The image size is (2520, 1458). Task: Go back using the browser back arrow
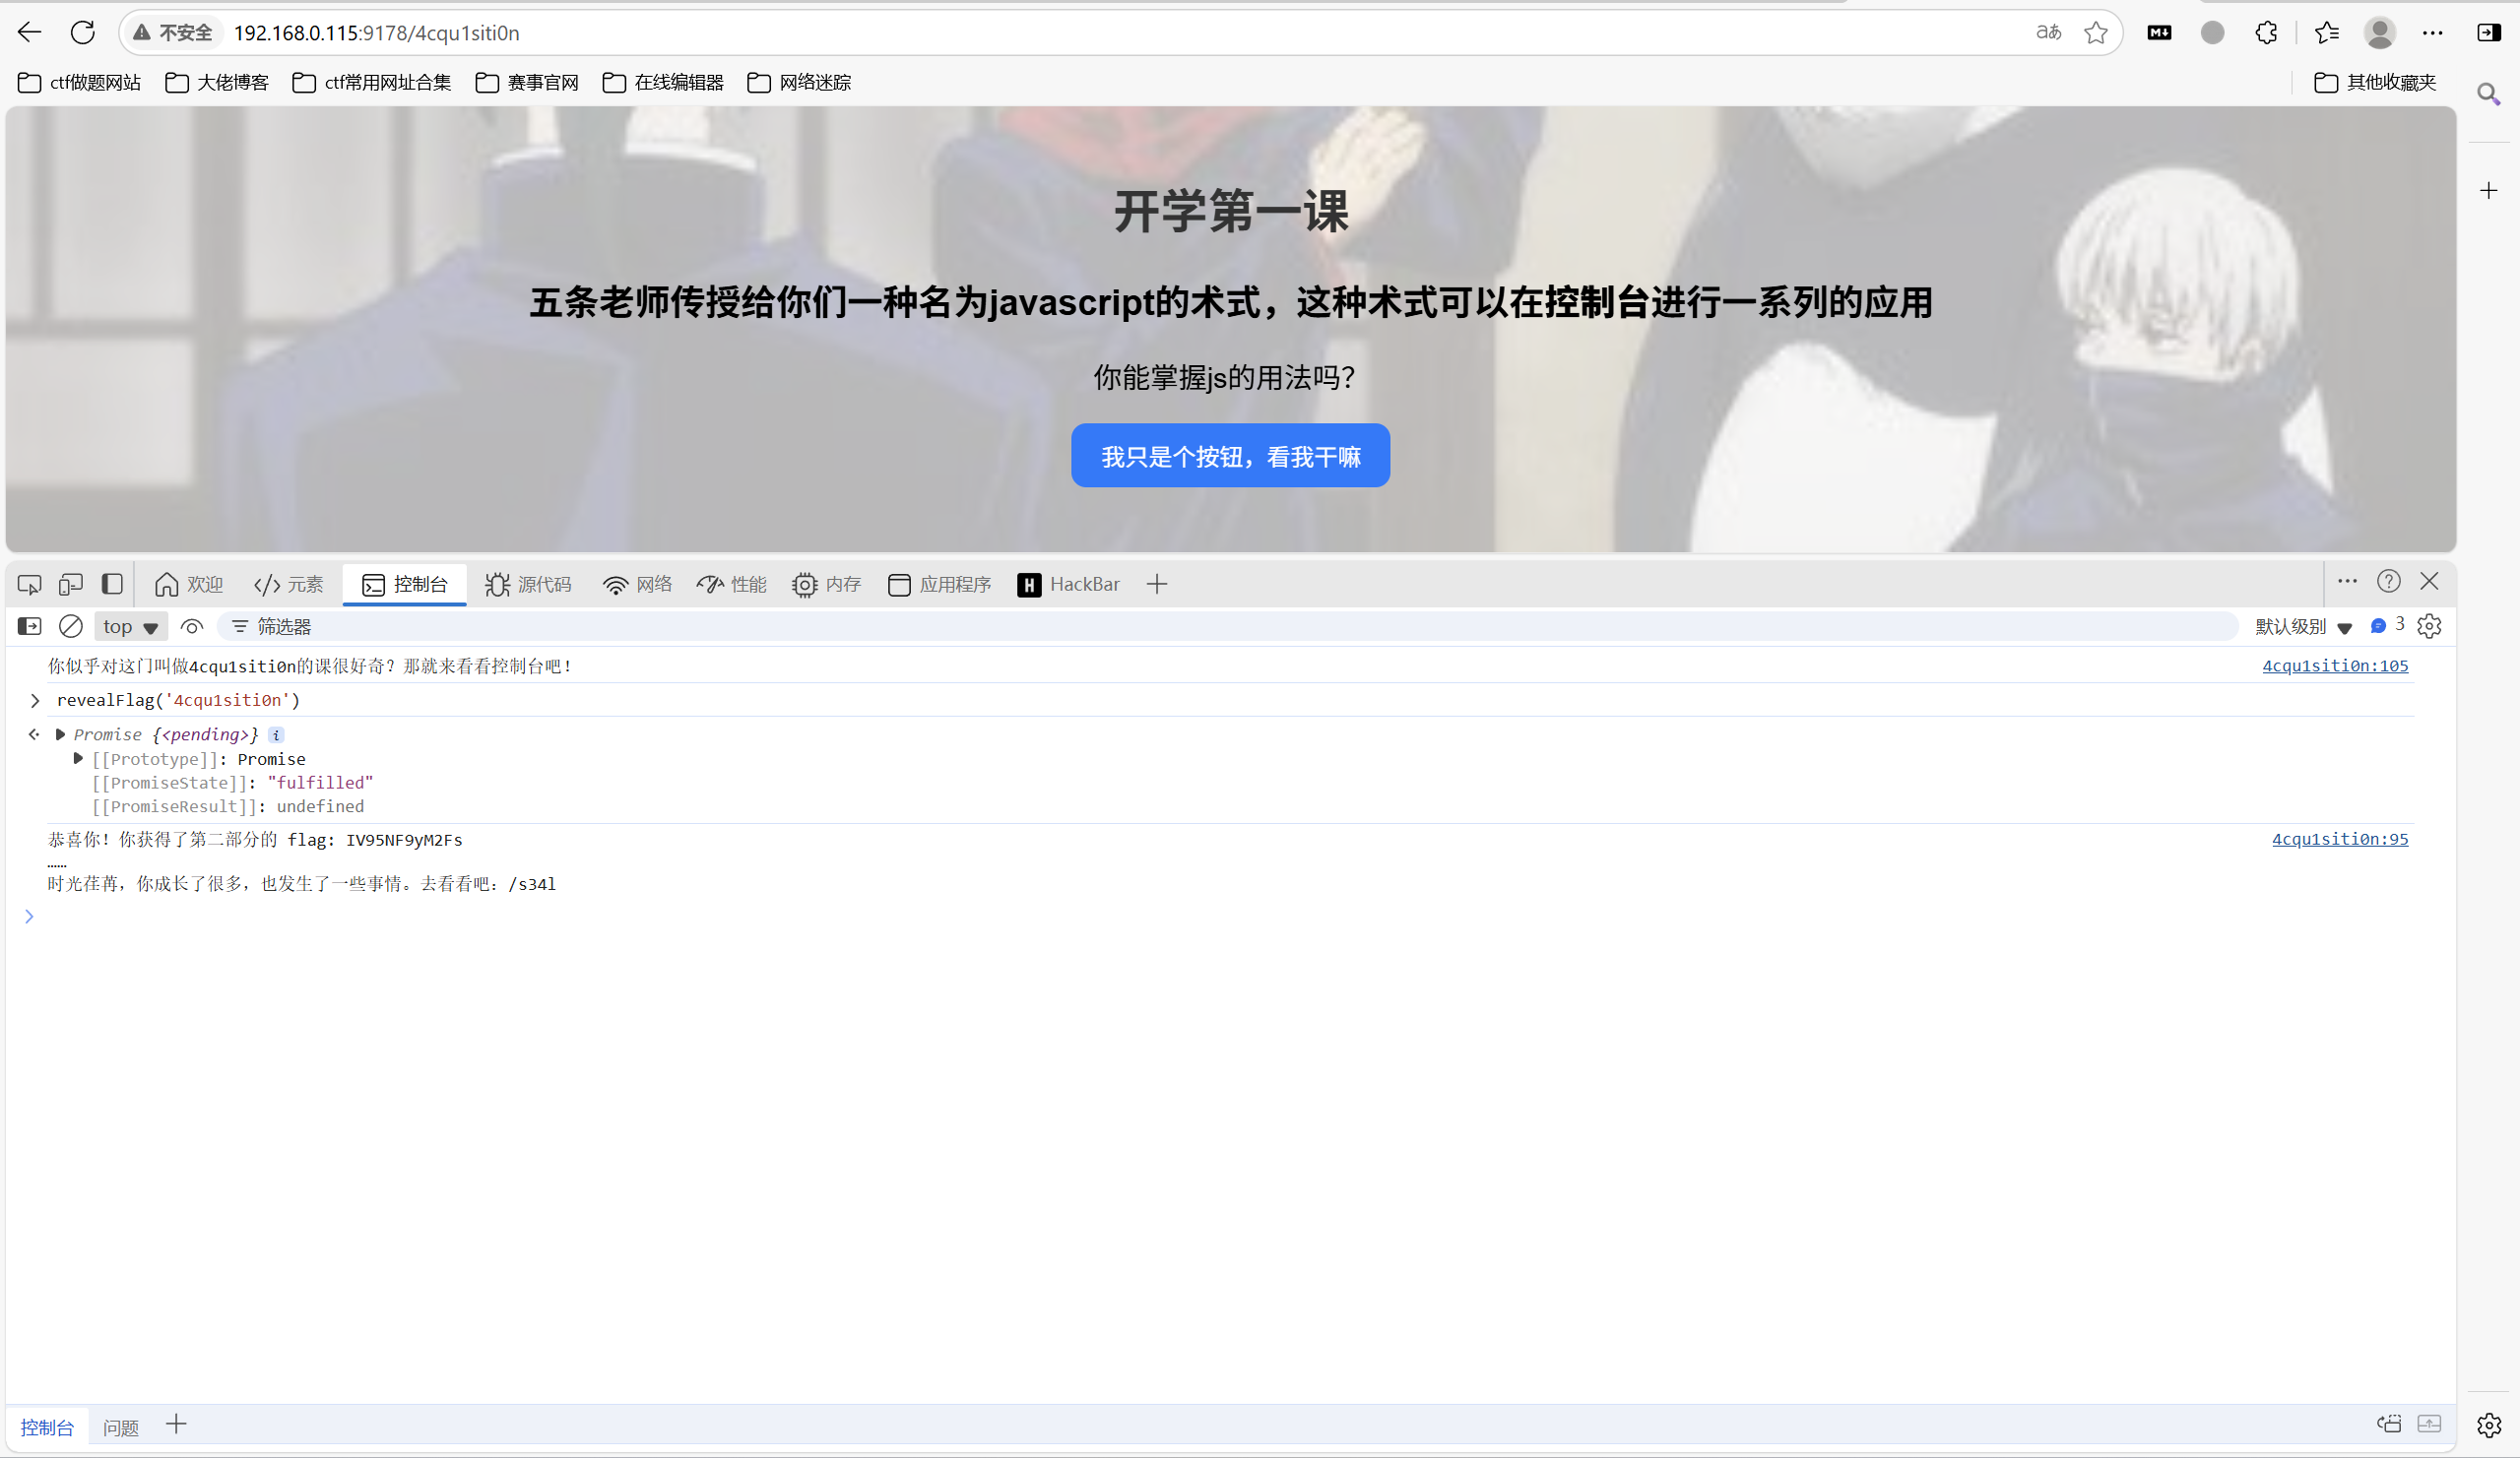point(29,32)
